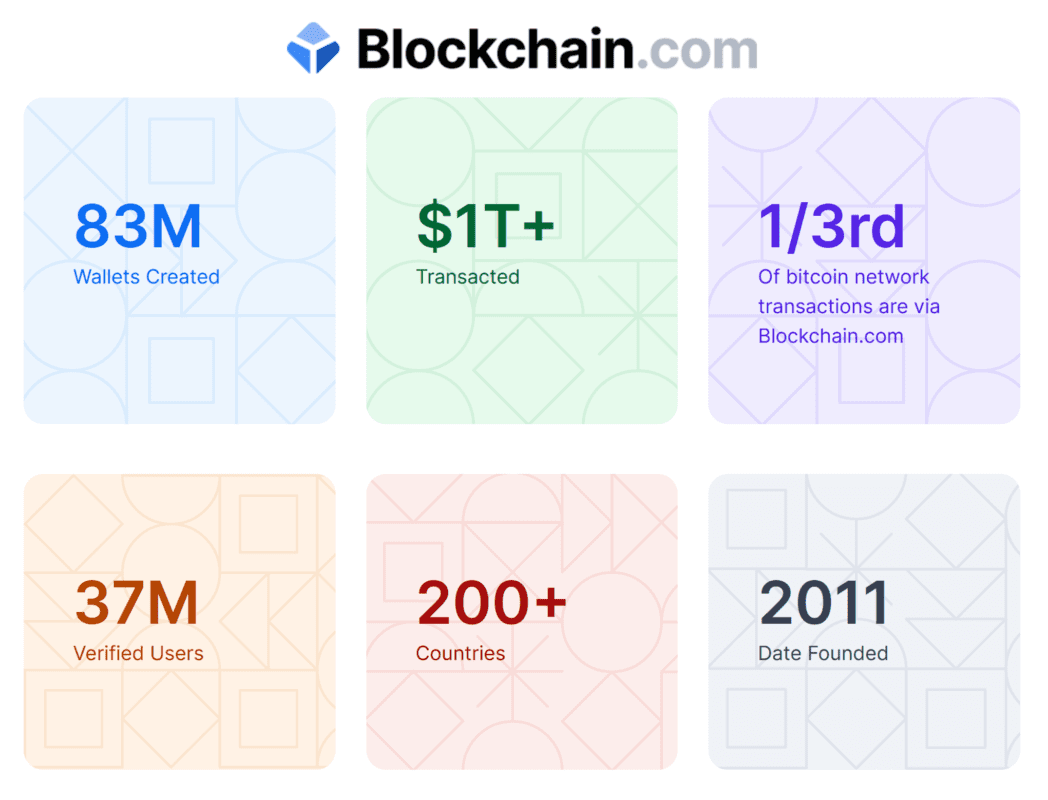The height and width of the screenshot is (800, 1048).
Task: Open the purple 1/3rd statistic card
Action: [864, 261]
